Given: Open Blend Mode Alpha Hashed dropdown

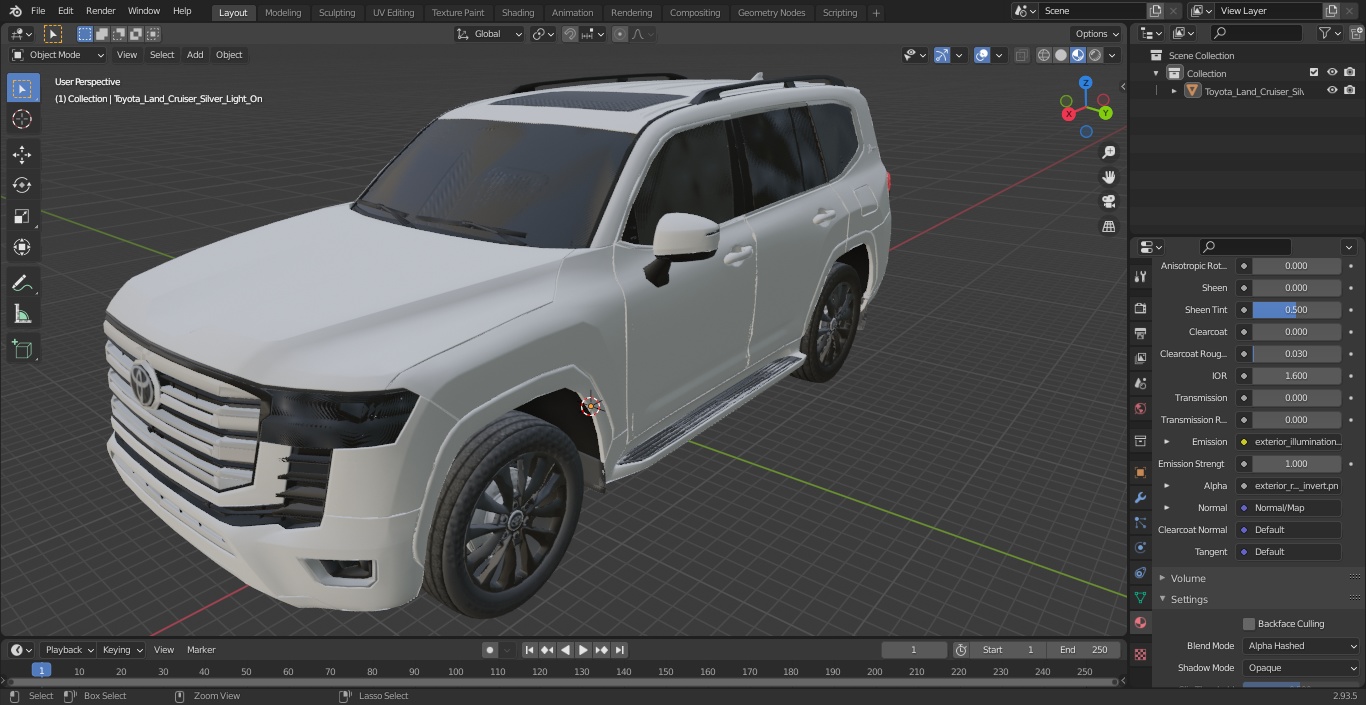Looking at the screenshot, I should [x=1301, y=646].
